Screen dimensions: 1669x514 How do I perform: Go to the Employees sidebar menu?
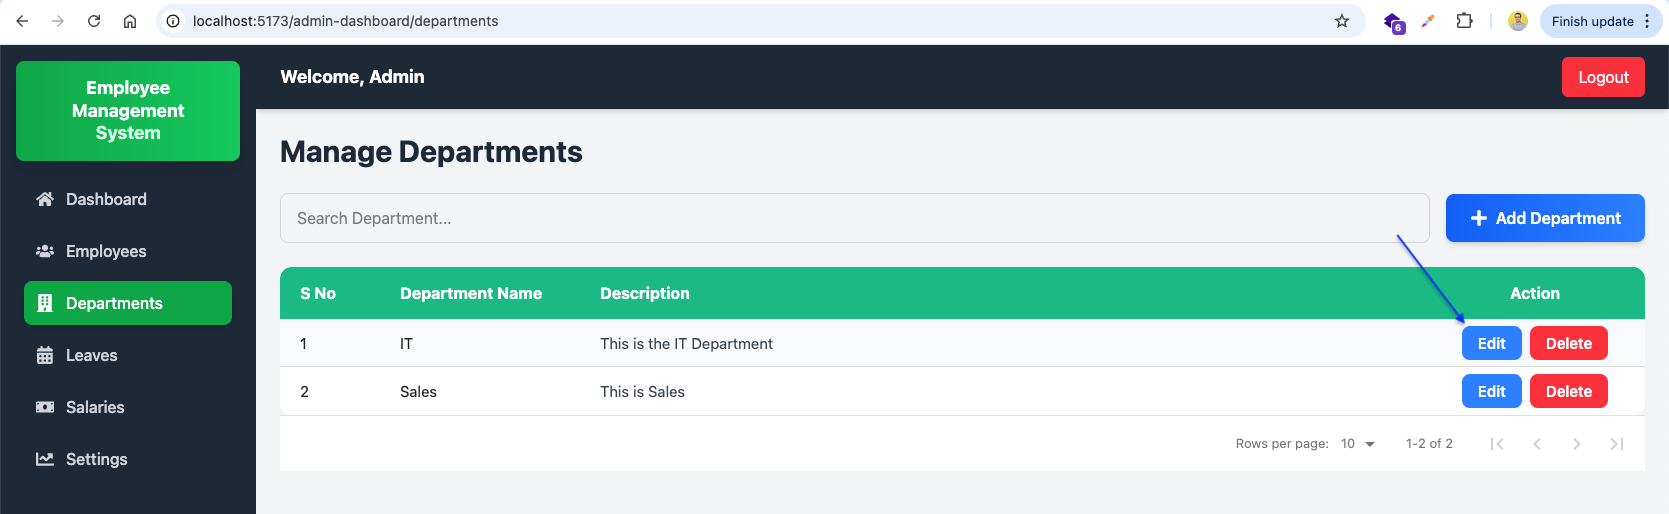pos(106,251)
